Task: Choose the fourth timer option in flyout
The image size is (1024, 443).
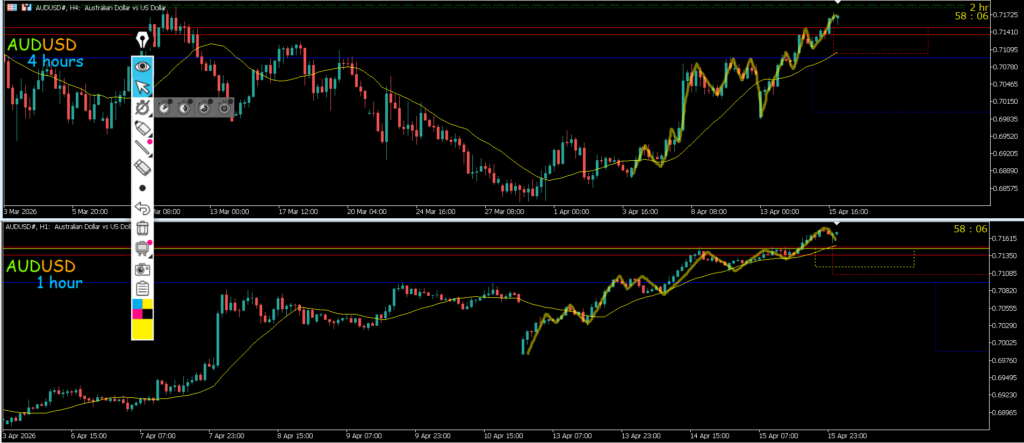Action: tap(224, 107)
